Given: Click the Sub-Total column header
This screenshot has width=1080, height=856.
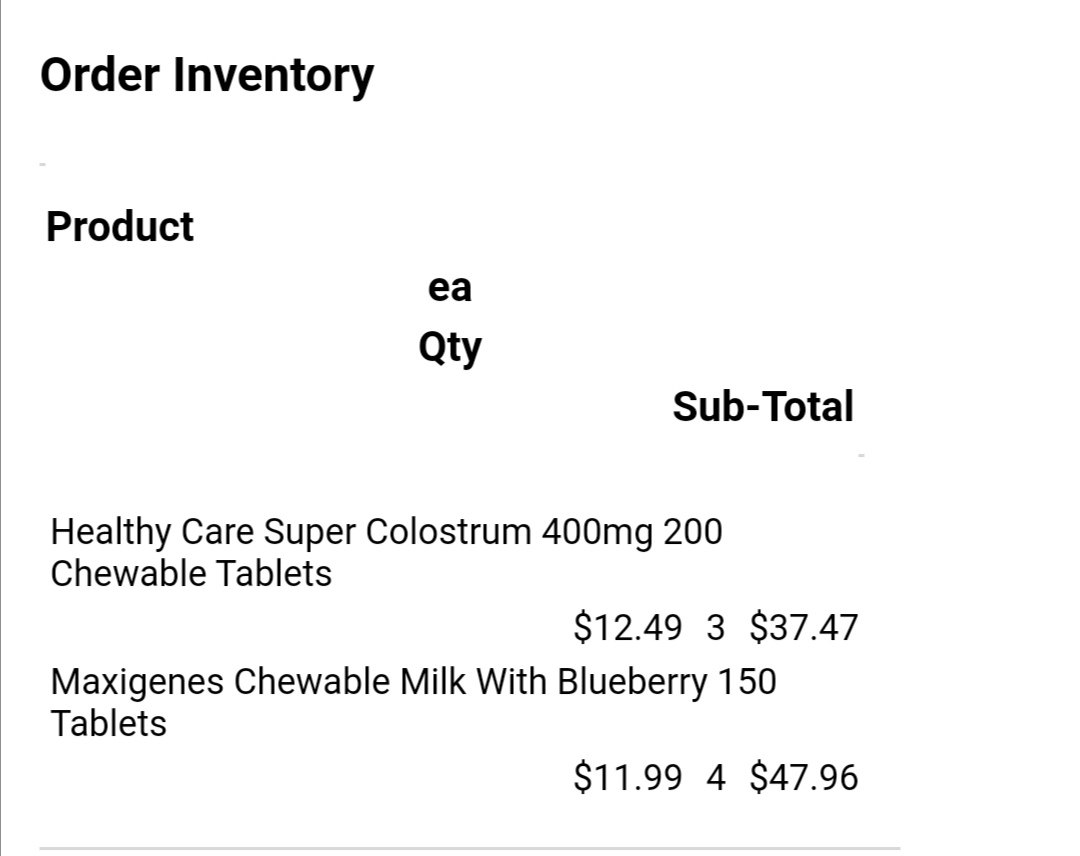Looking at the screenshot, I should pos(763,406).
